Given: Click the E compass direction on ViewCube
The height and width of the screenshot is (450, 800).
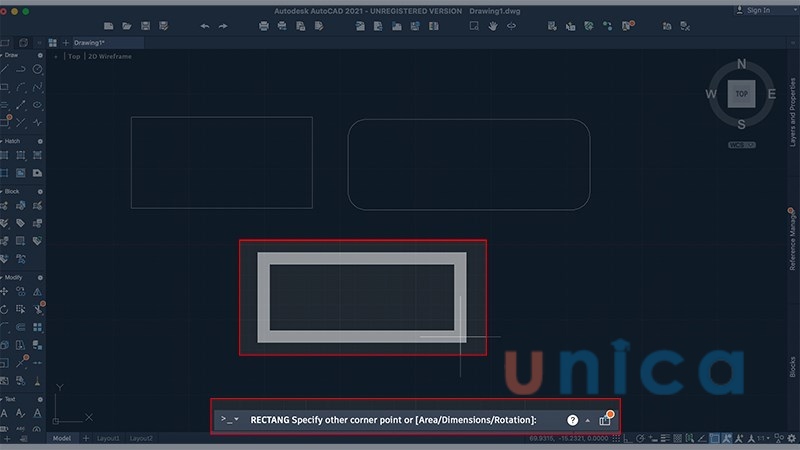Looking at the screenshot, I should tap(771, 94).
